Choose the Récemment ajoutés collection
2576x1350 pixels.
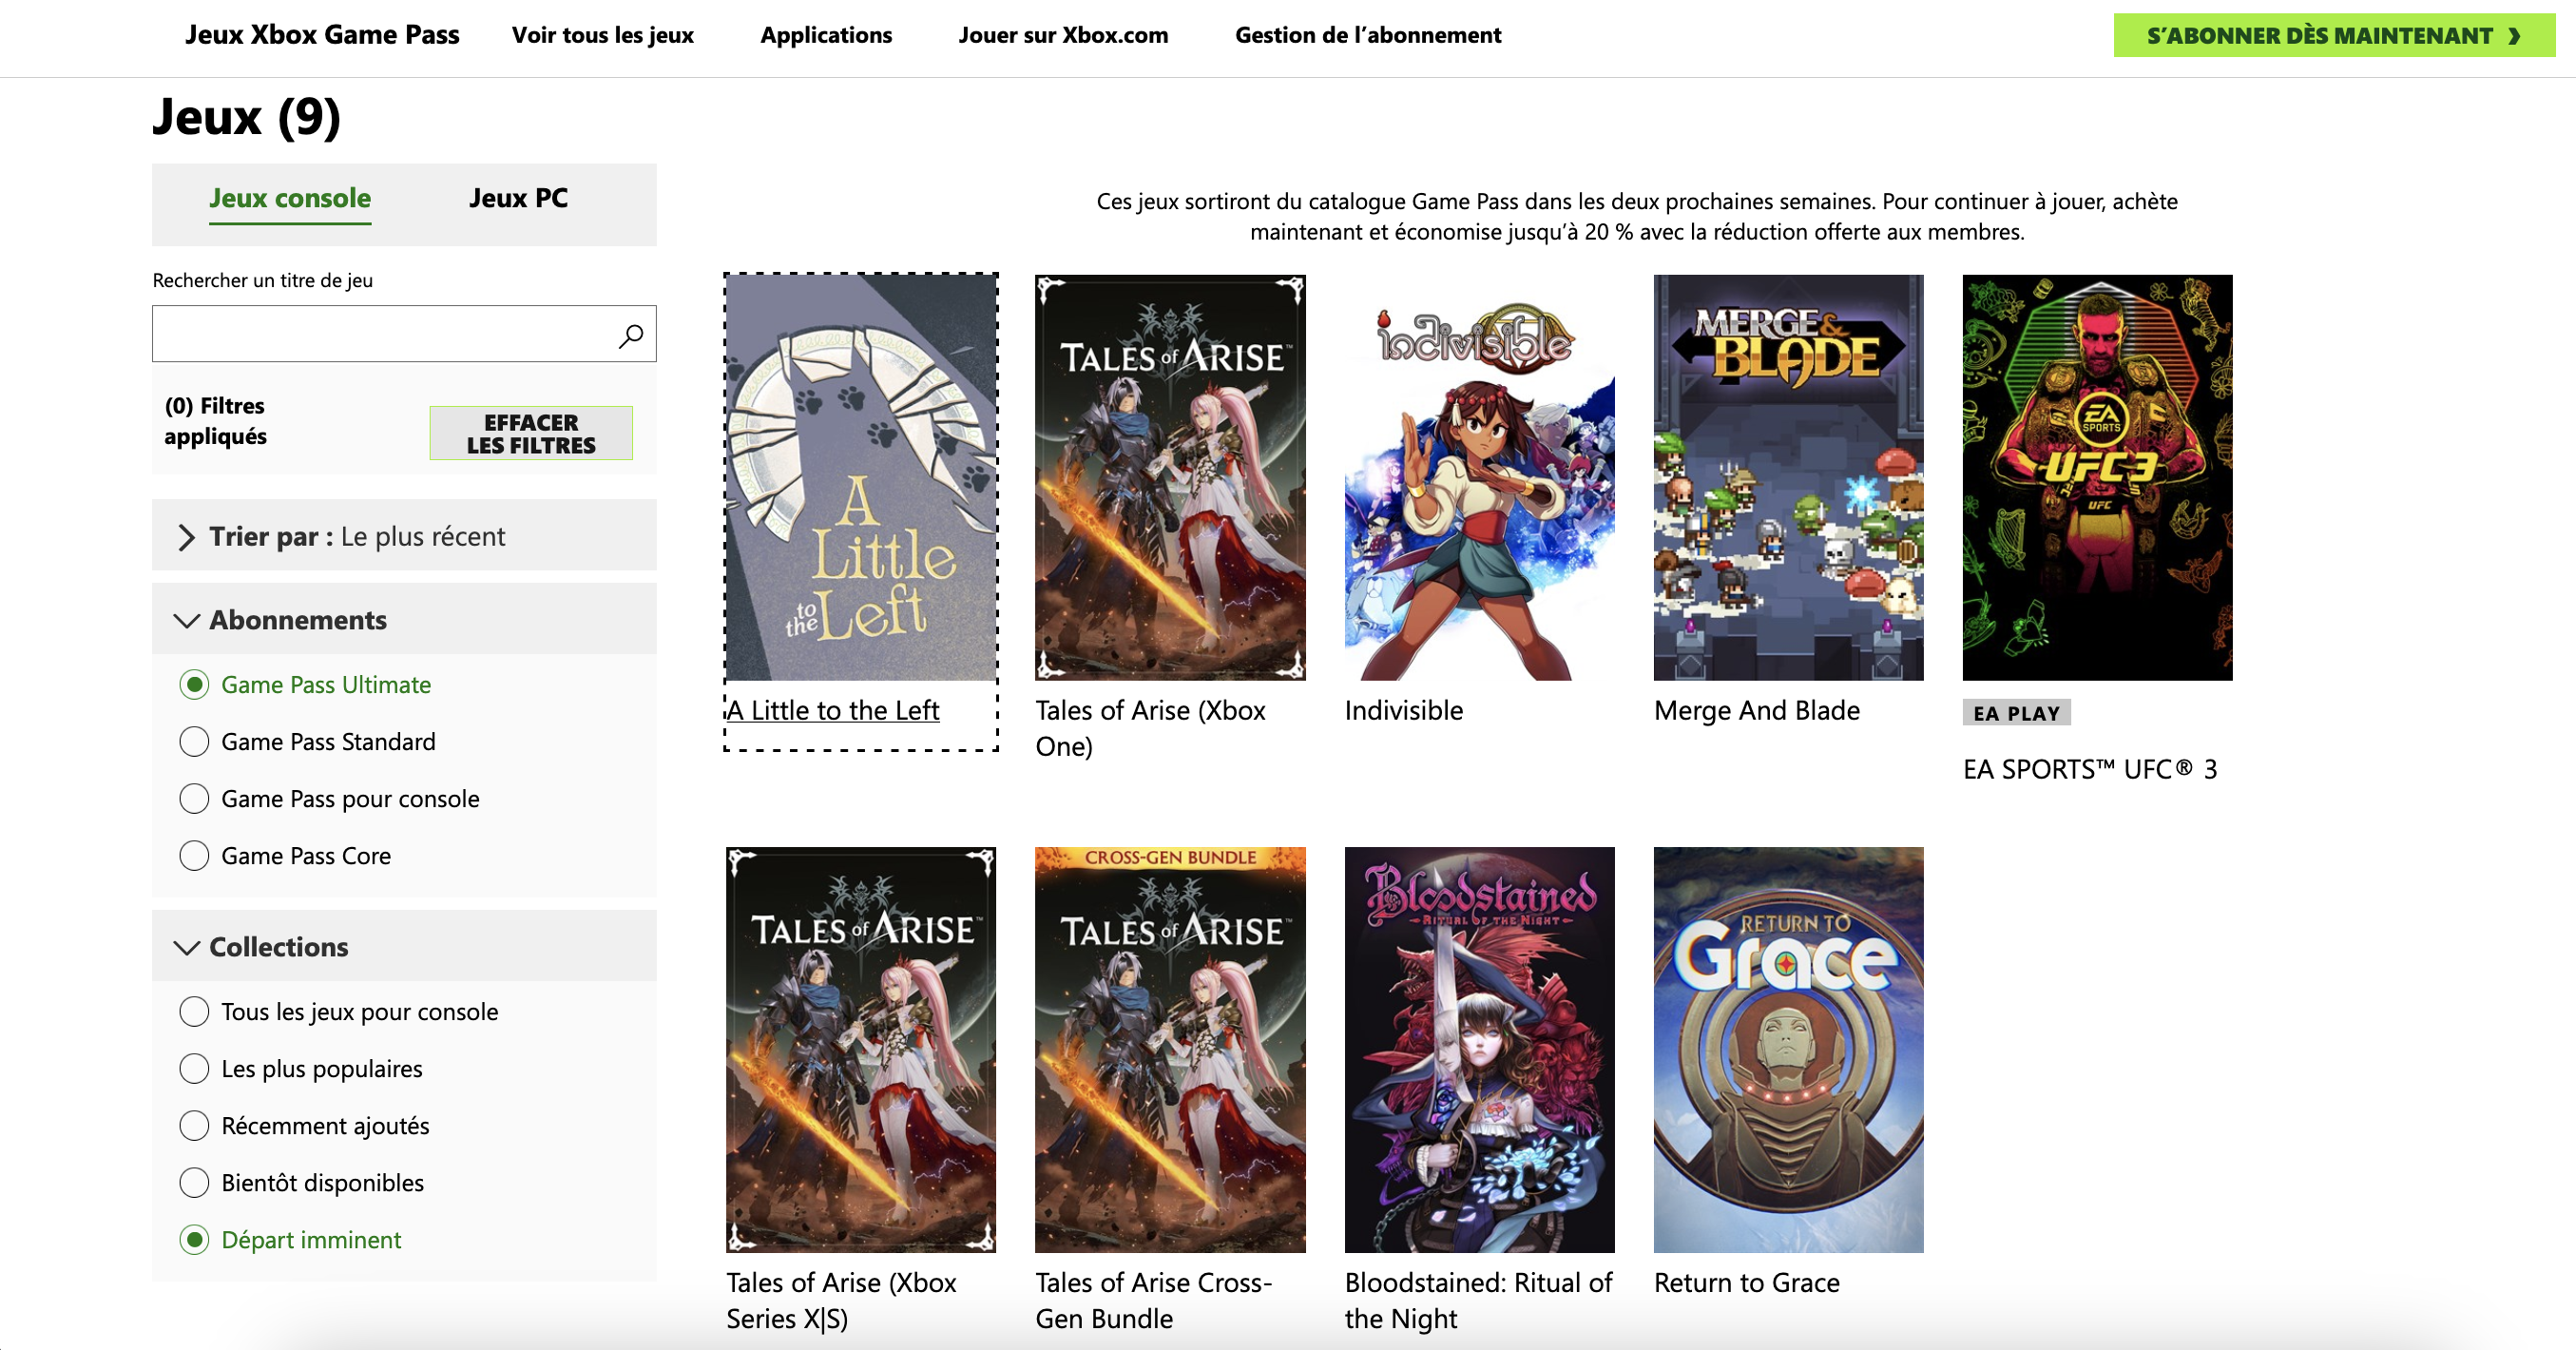pos(194,1126)
